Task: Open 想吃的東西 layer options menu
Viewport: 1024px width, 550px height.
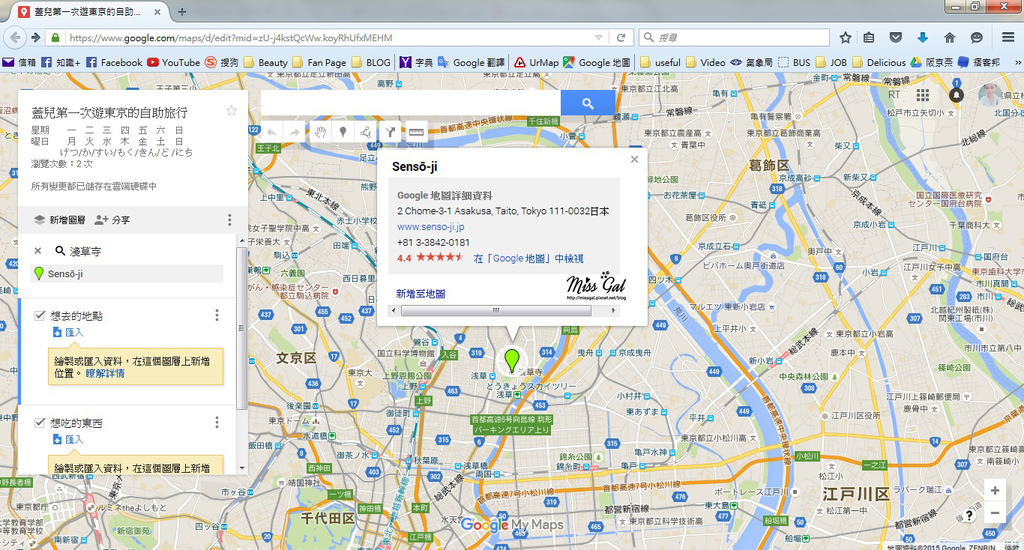Action: point(217,423)
